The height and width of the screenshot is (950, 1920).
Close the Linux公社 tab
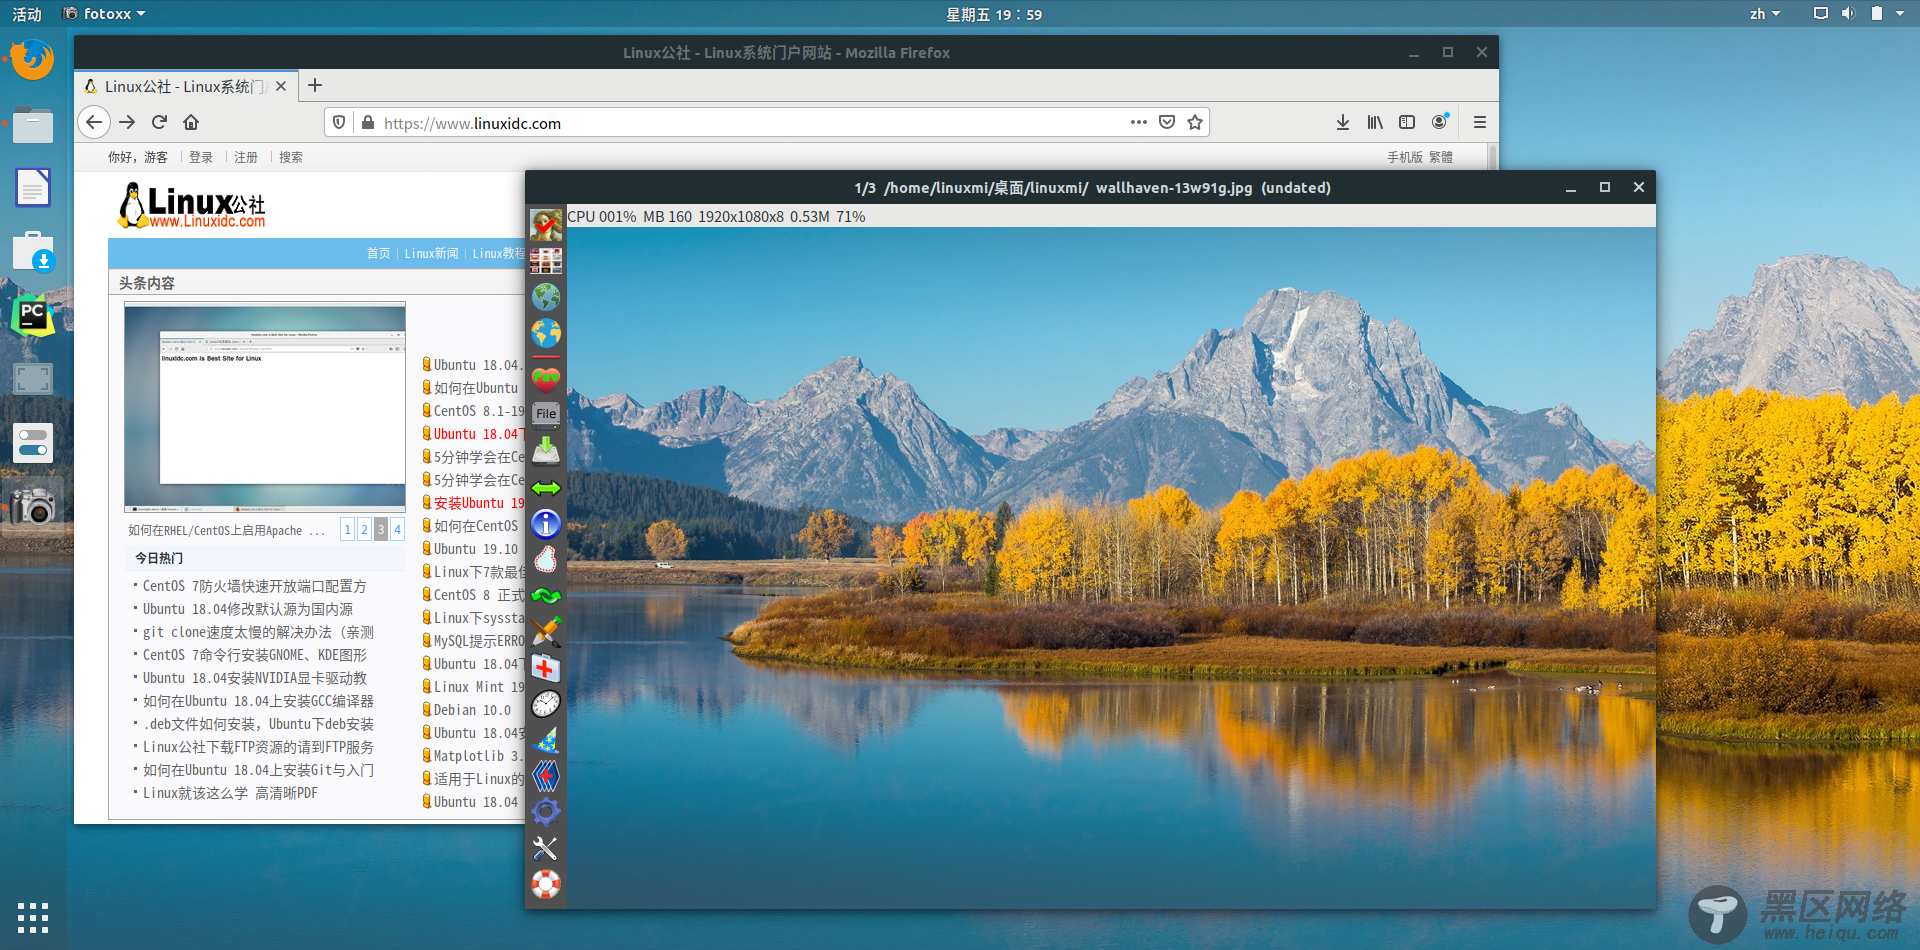[281, 86]
